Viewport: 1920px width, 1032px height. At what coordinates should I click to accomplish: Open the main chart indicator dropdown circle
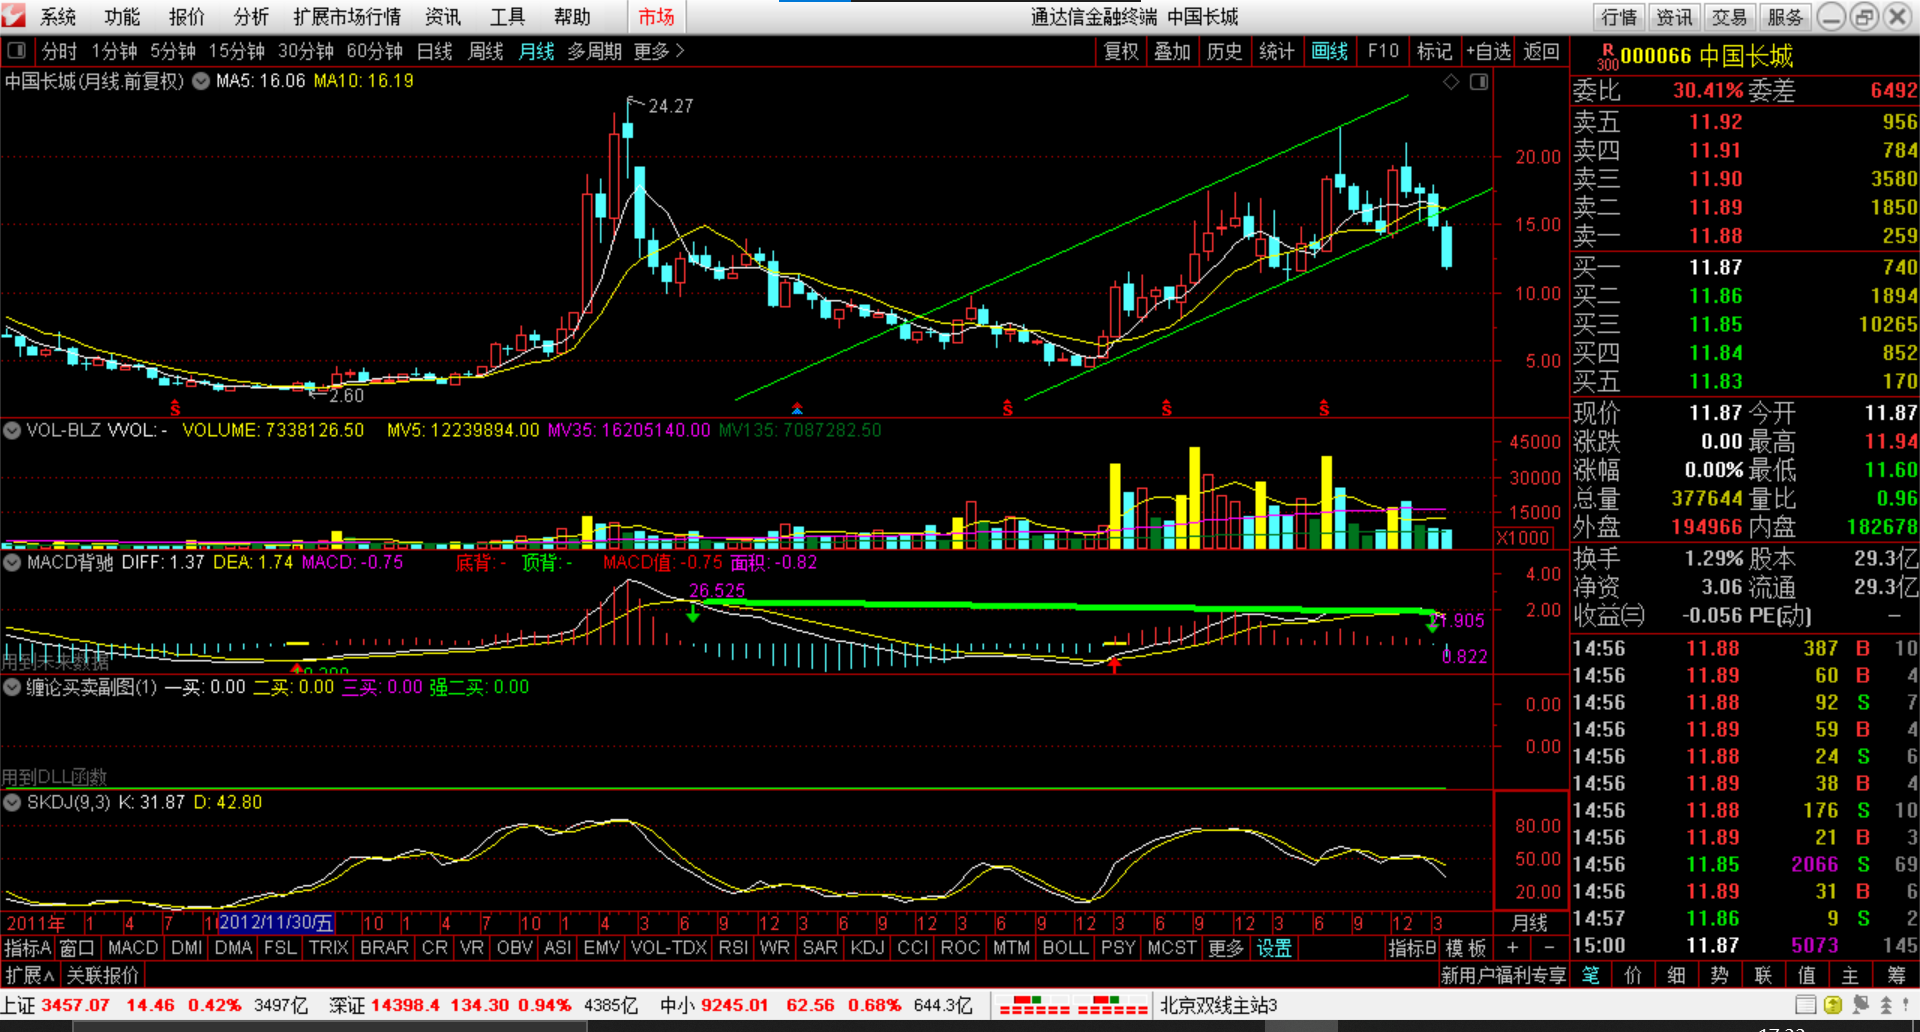pos(201,81)
